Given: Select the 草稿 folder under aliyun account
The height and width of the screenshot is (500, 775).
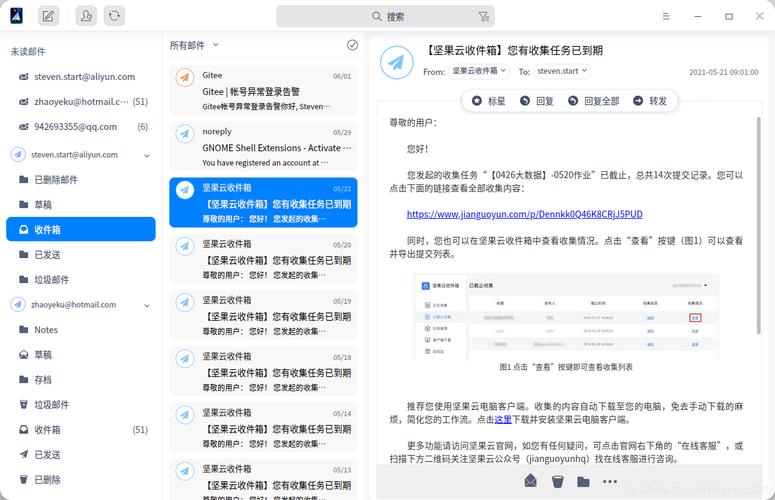Looking at the screenshot, I should (x=43, y=205).
